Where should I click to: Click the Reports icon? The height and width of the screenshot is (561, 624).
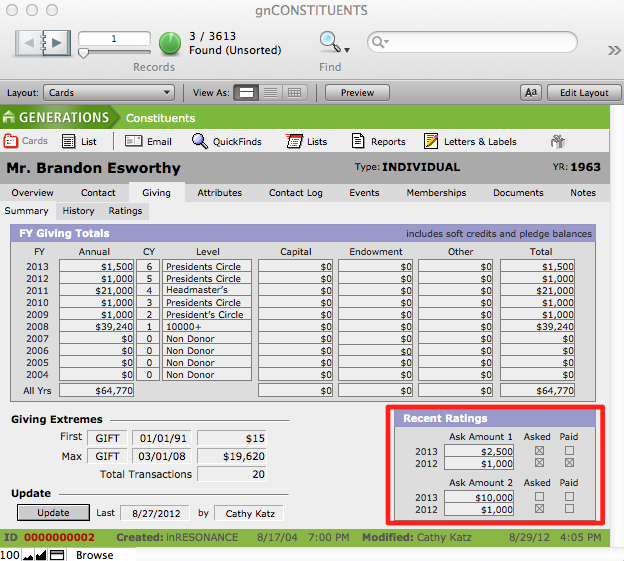(358, 141)
